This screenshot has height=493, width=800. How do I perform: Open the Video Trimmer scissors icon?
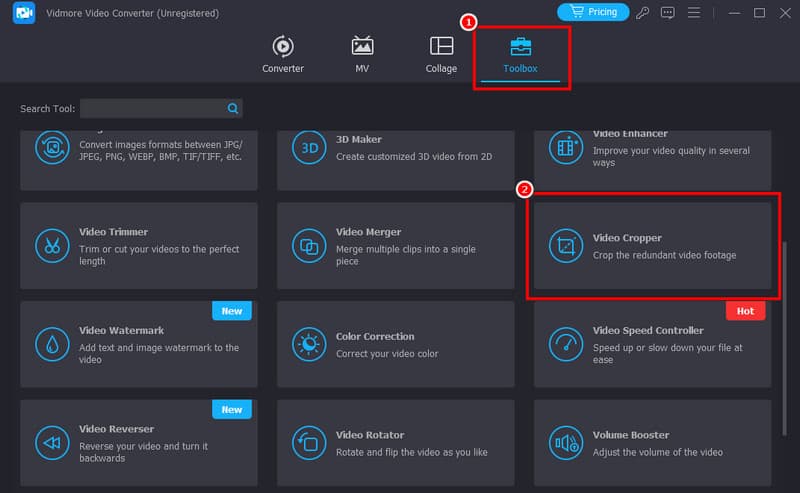pyautogui.click(x=51, y=245)
